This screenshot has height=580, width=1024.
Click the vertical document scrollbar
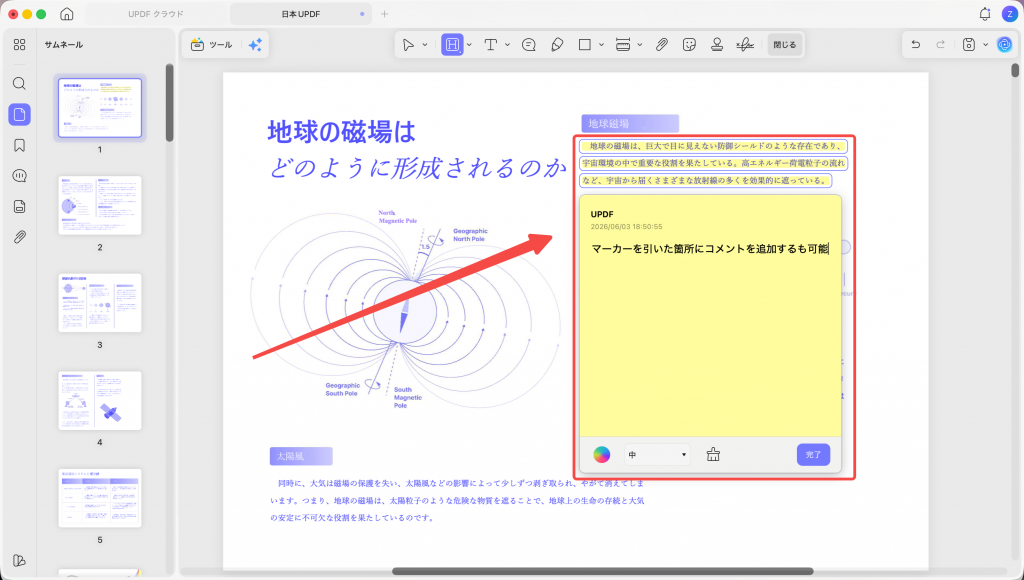[1015, 69]
